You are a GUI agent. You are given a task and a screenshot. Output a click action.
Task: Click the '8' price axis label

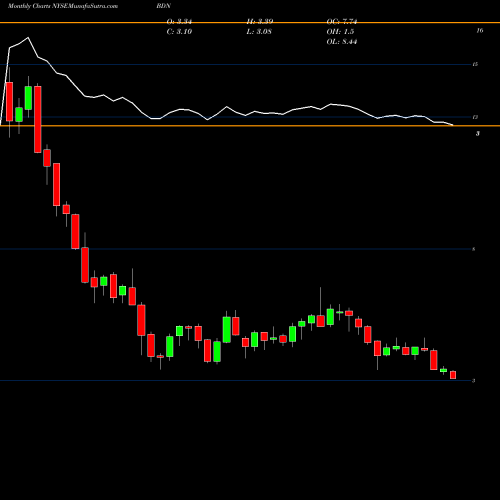click(x=474, y=249)
